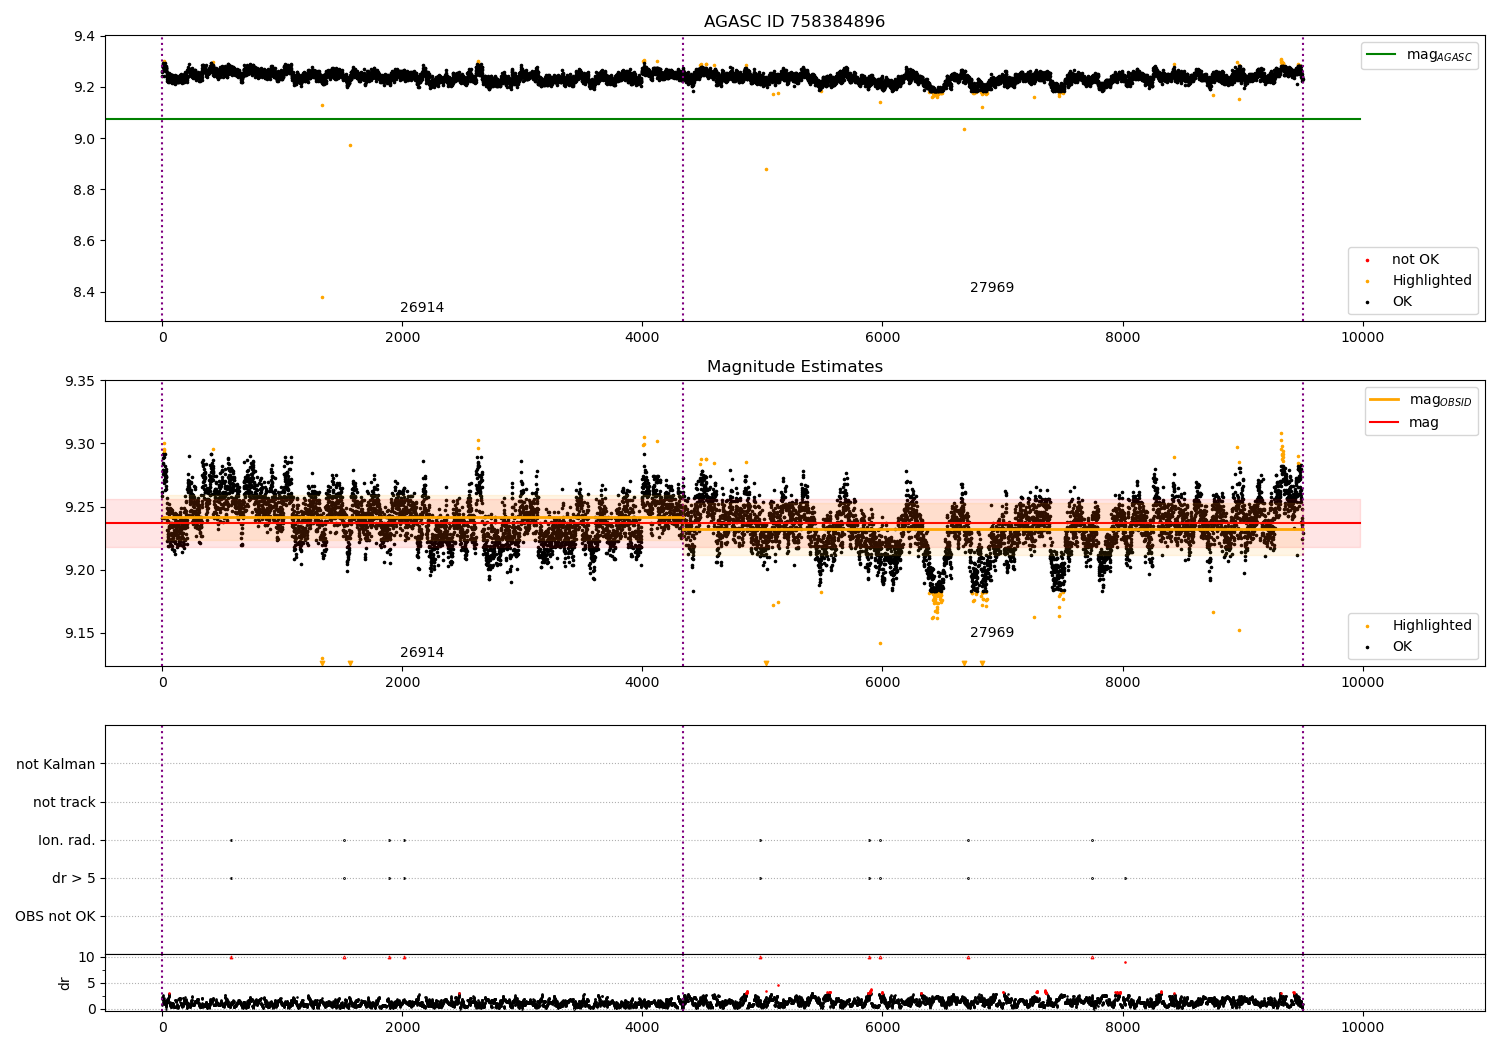
Task: Click x-axis tick "6000" under top plot
Action: click(x=882, y=338)
